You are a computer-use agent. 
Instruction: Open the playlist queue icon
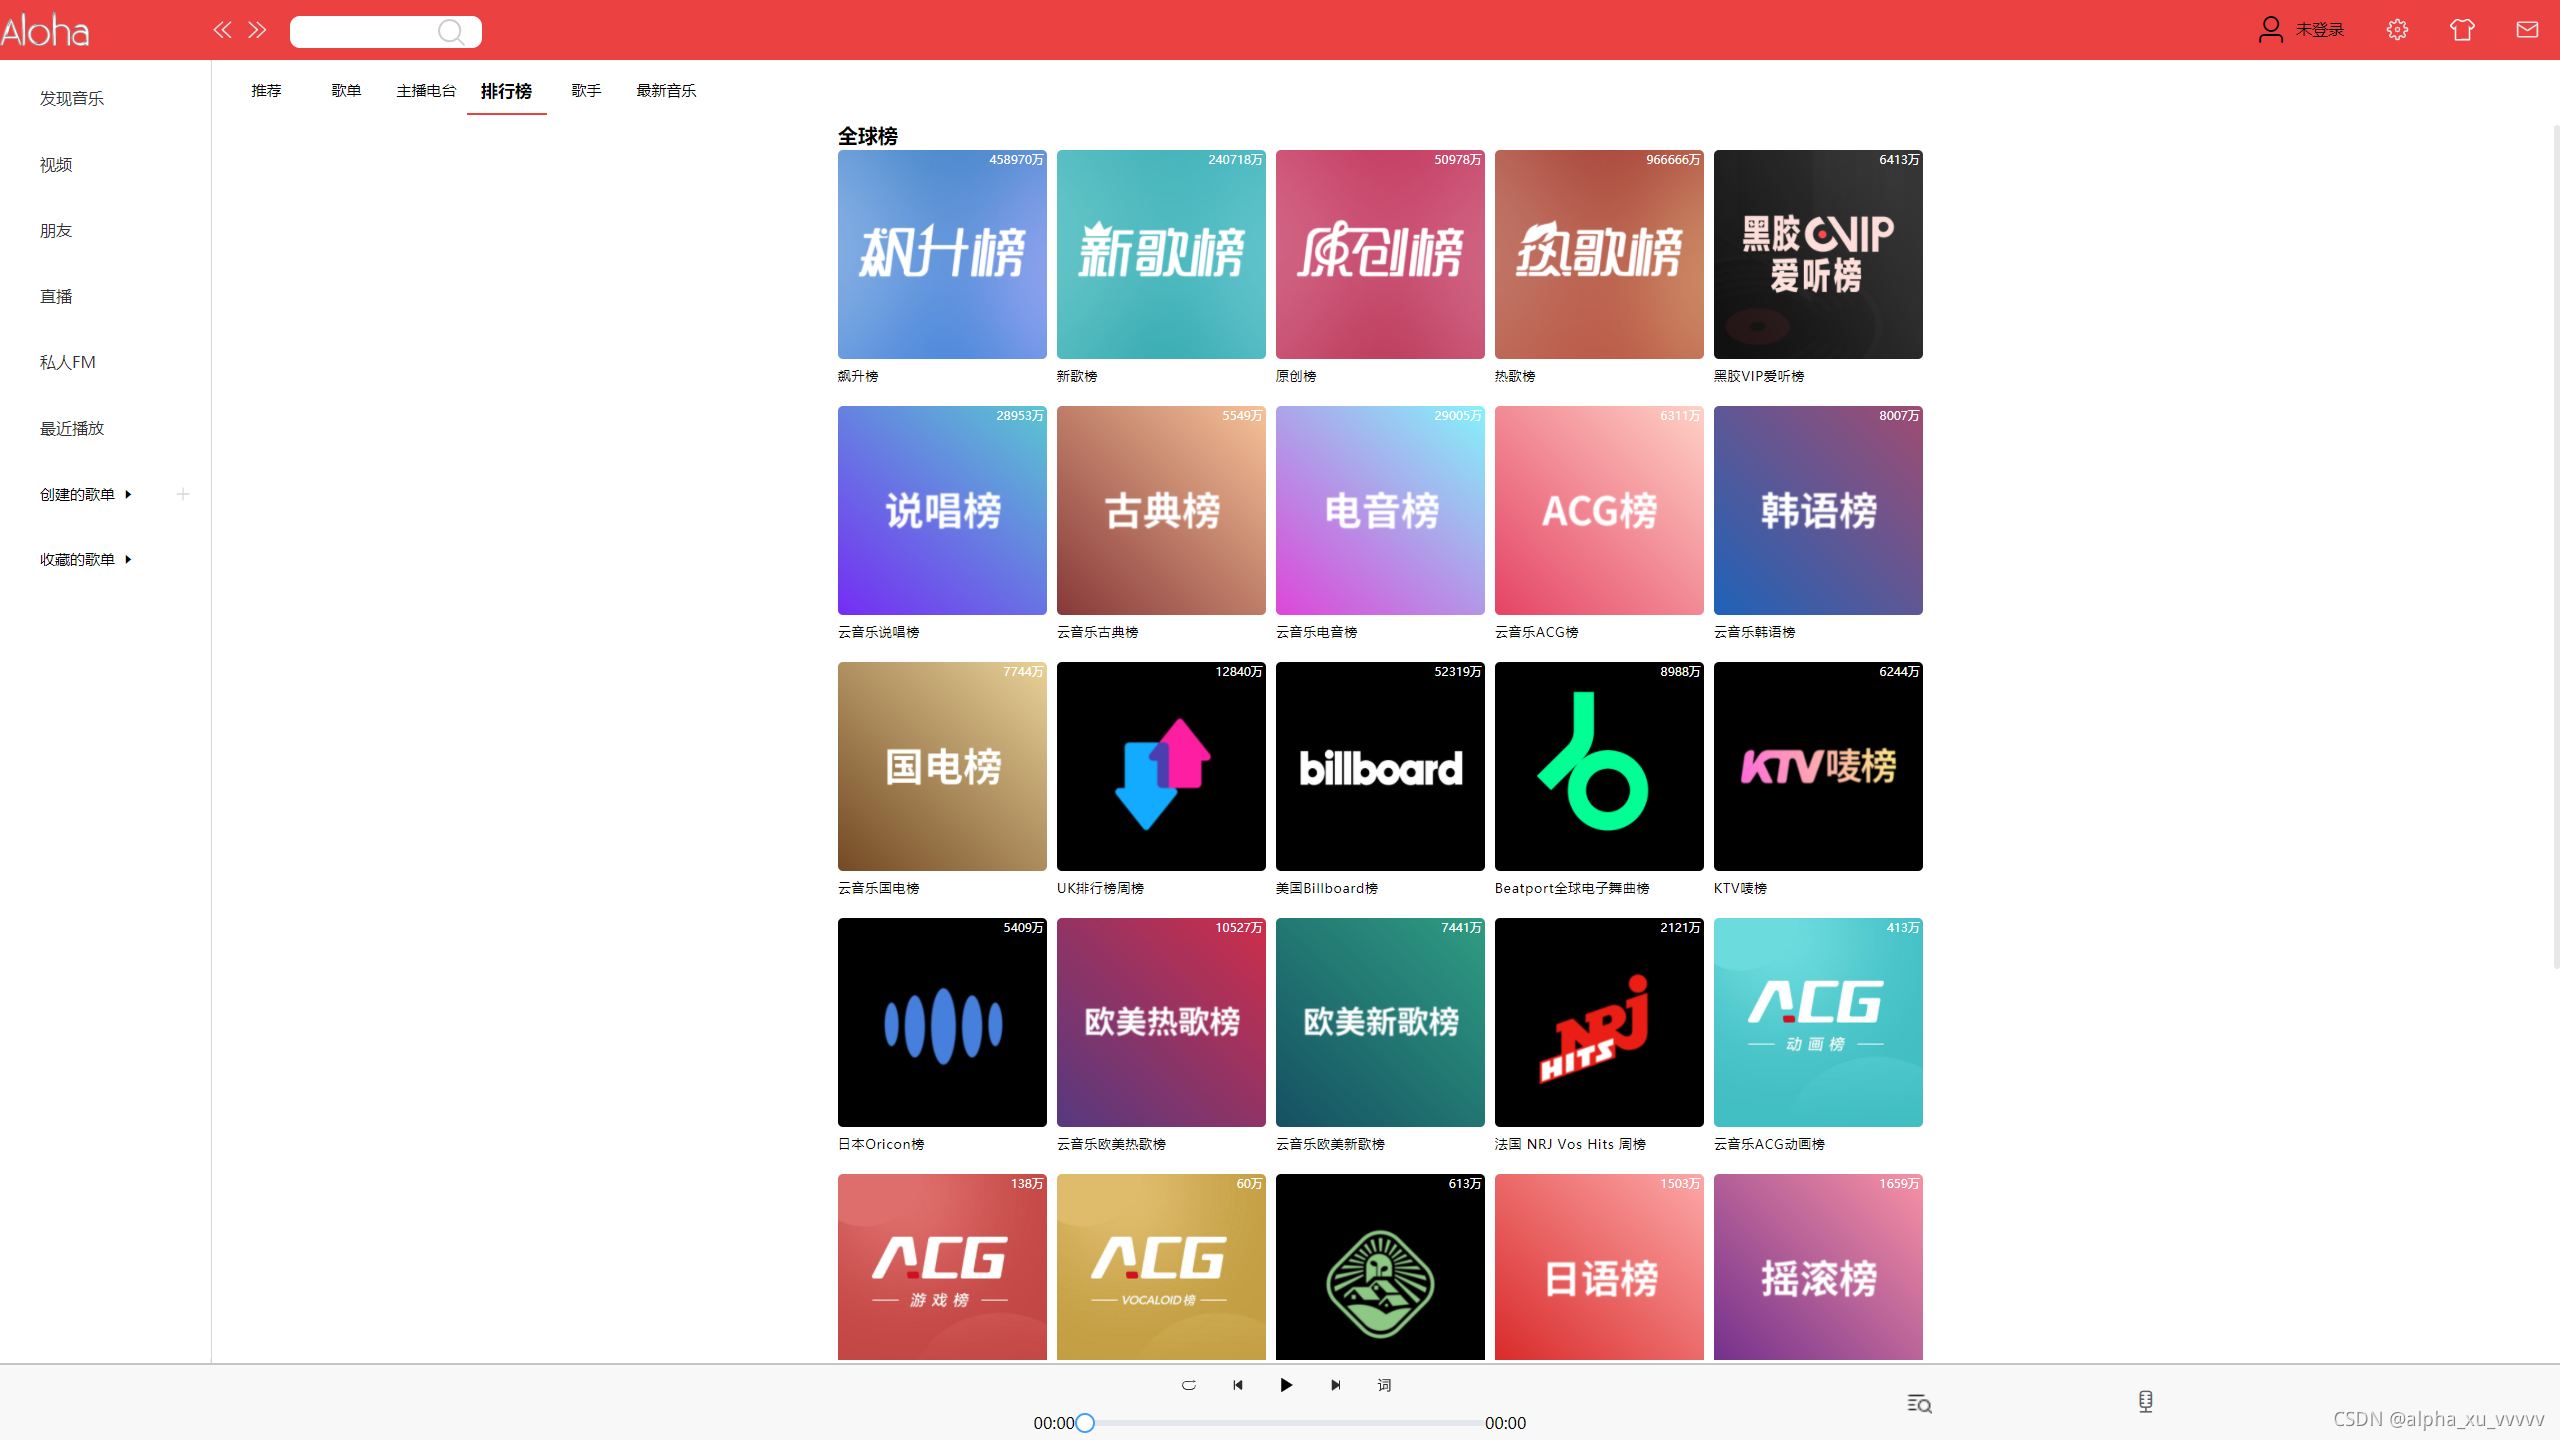click(1919, 1404)
